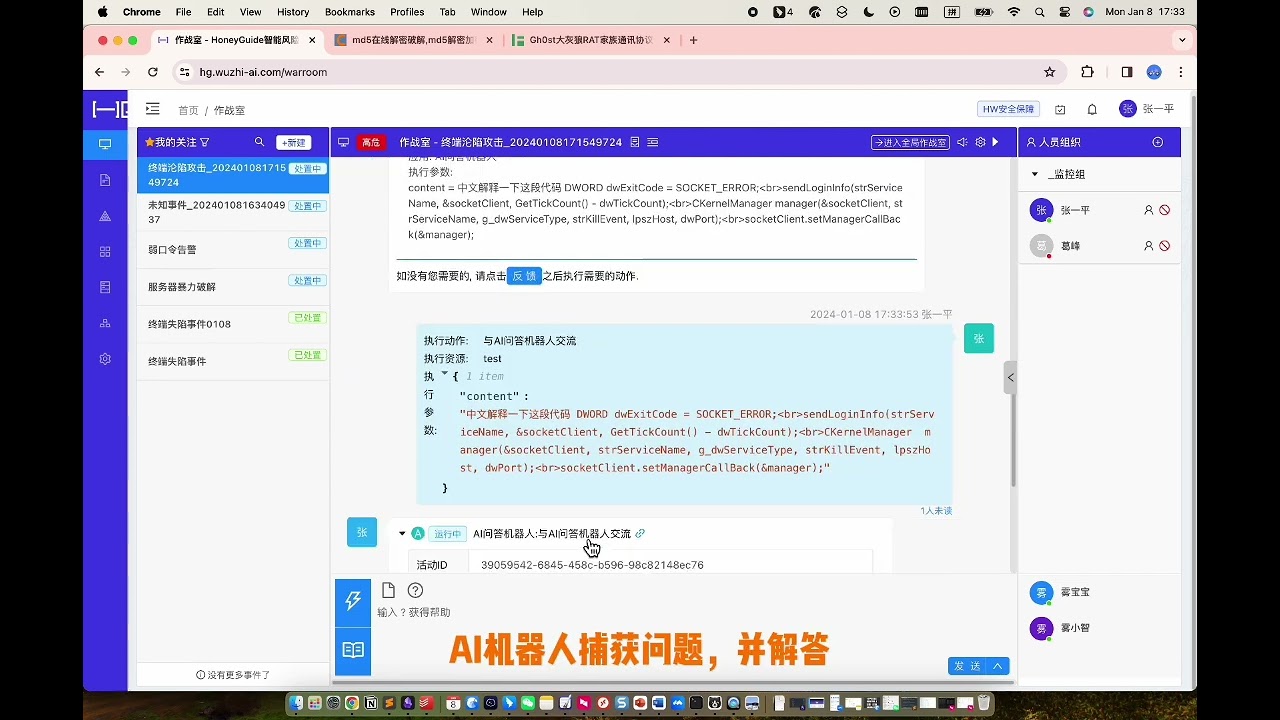
Task: Open the calendar check icon in header
Action: [1060, 109]
